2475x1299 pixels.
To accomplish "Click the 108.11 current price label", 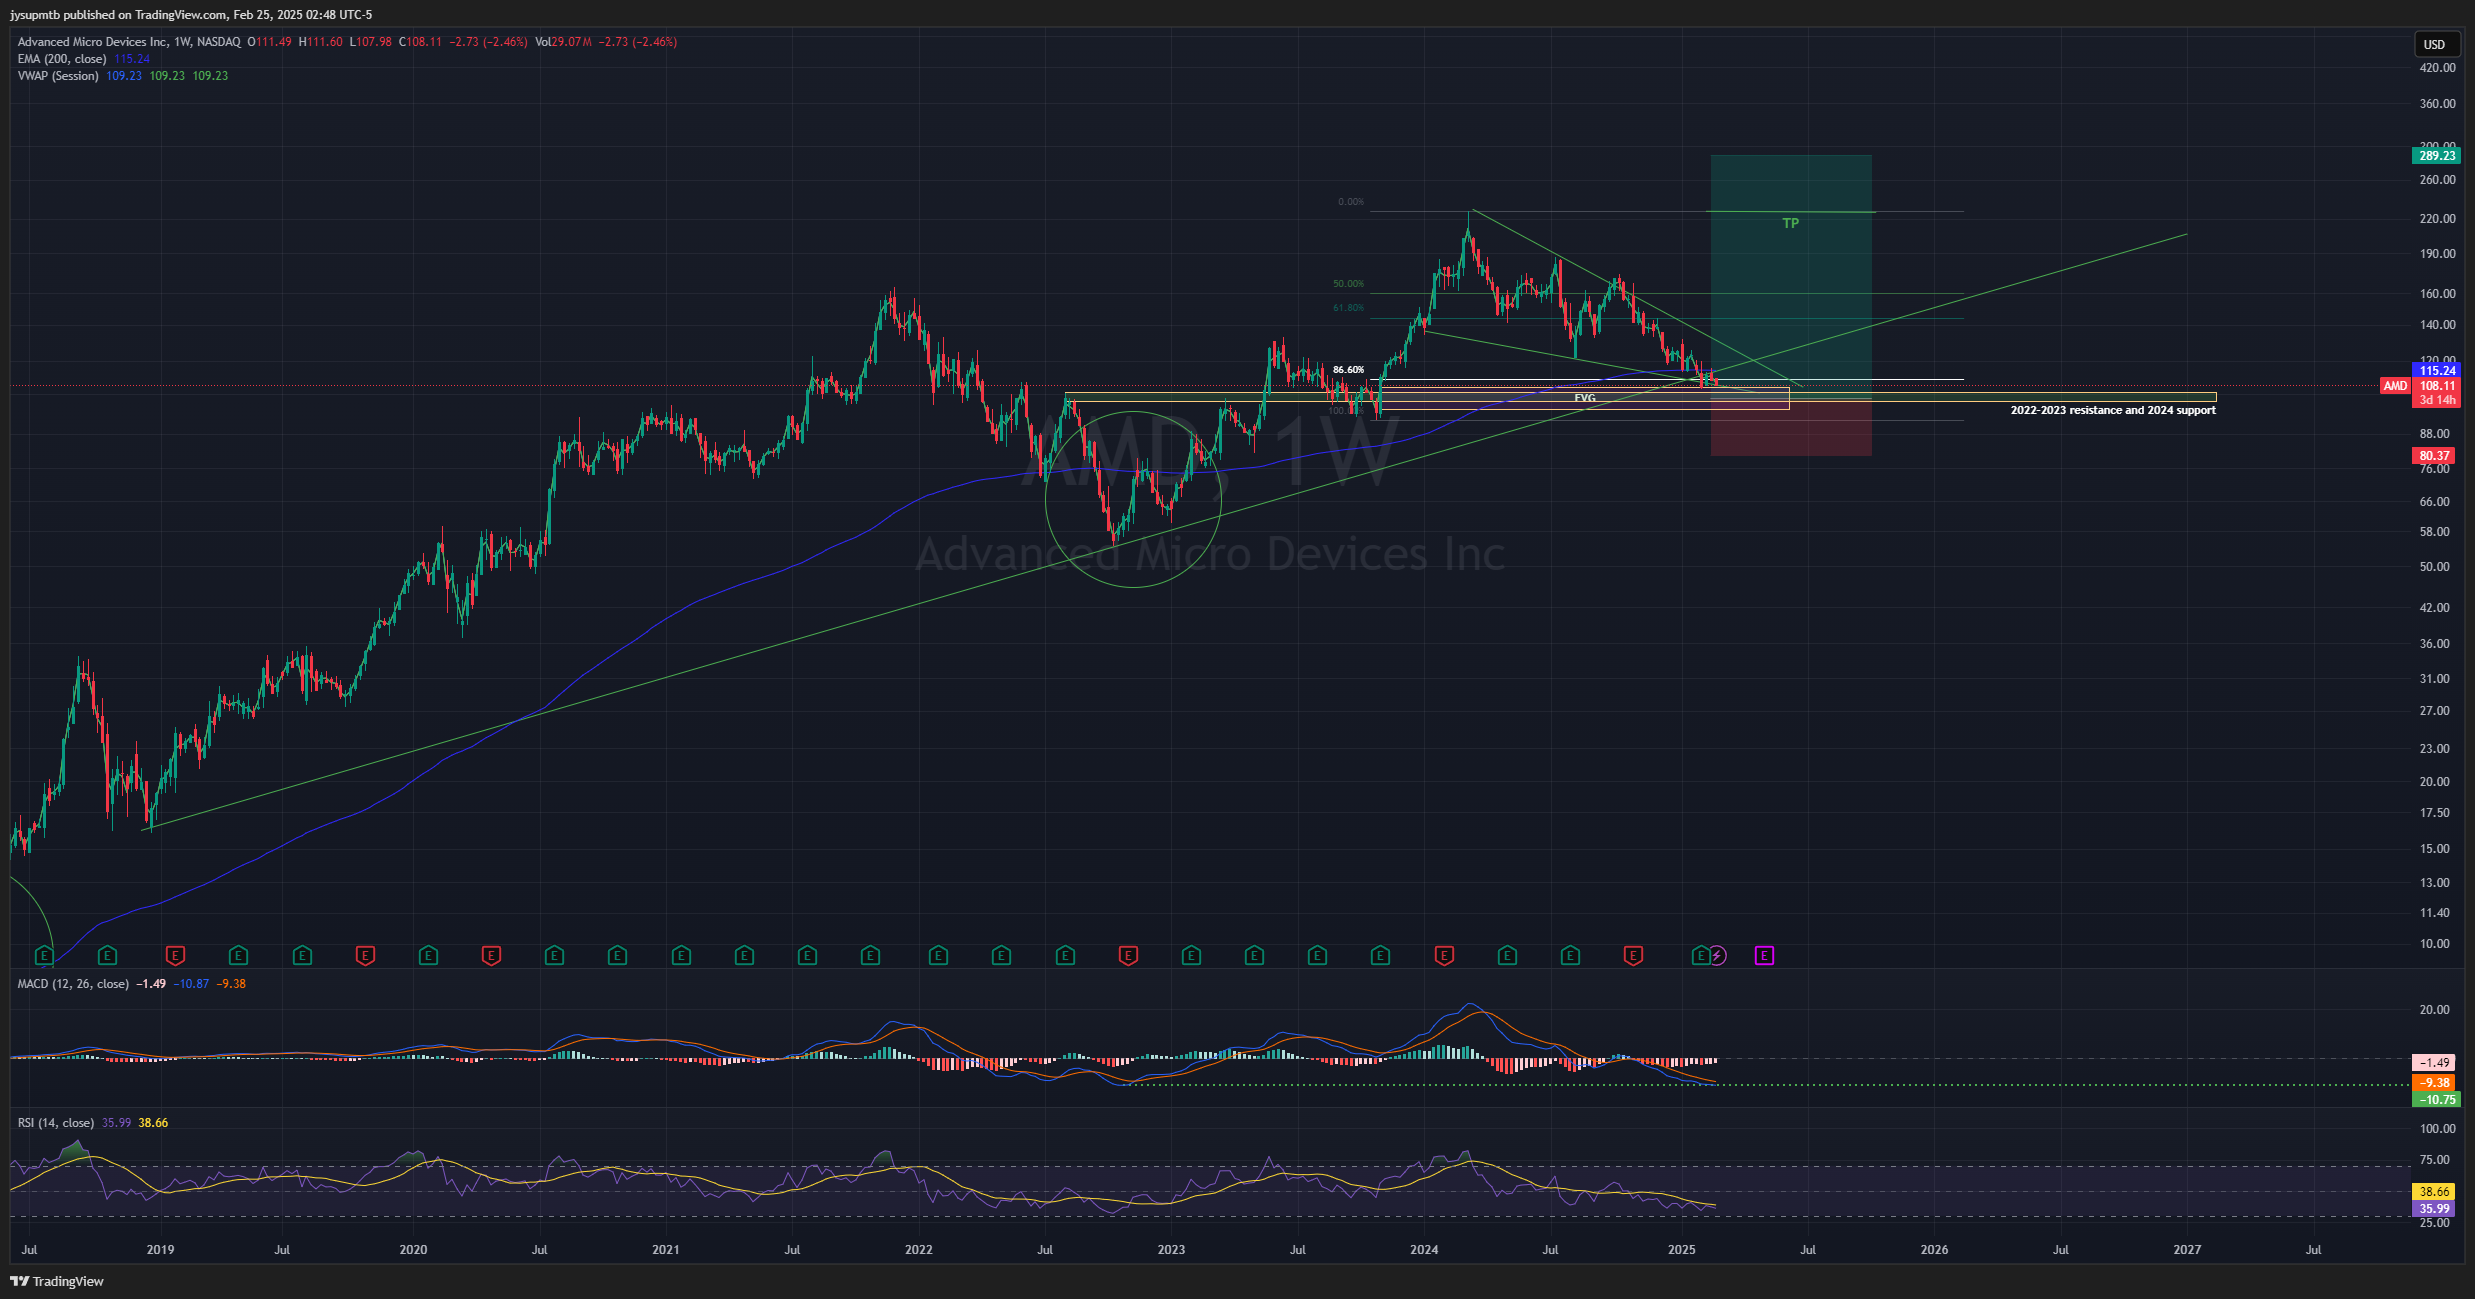I will coord(2437,386).
